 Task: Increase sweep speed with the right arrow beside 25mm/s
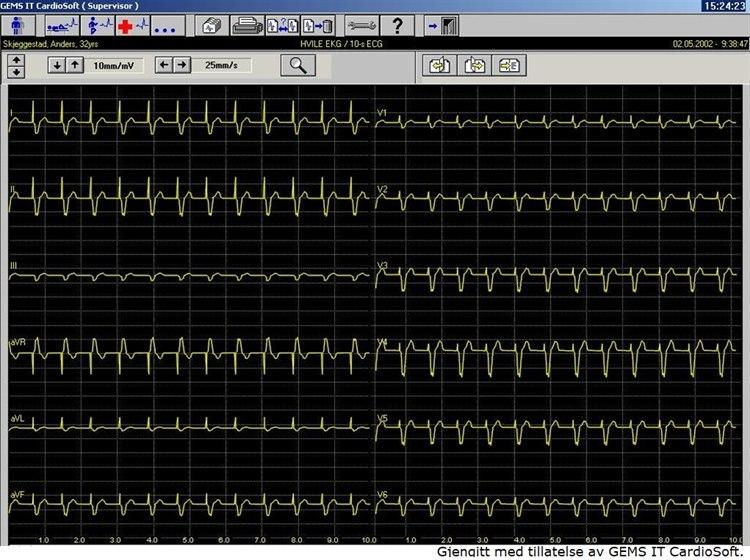[x=182, y=65]
